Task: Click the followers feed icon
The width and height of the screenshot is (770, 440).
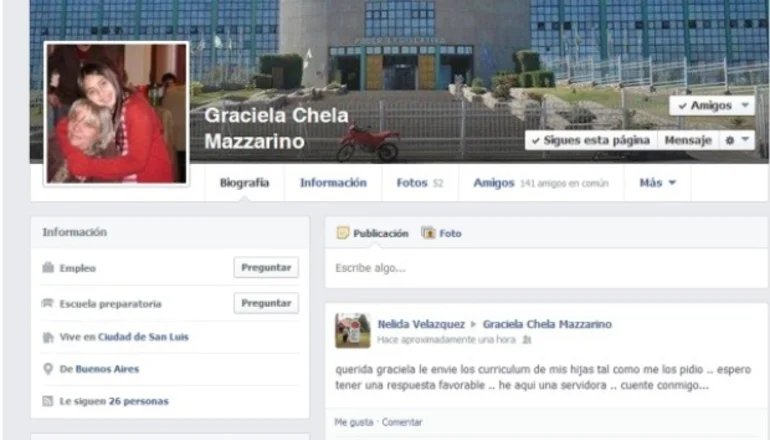Action: point(48,401)
